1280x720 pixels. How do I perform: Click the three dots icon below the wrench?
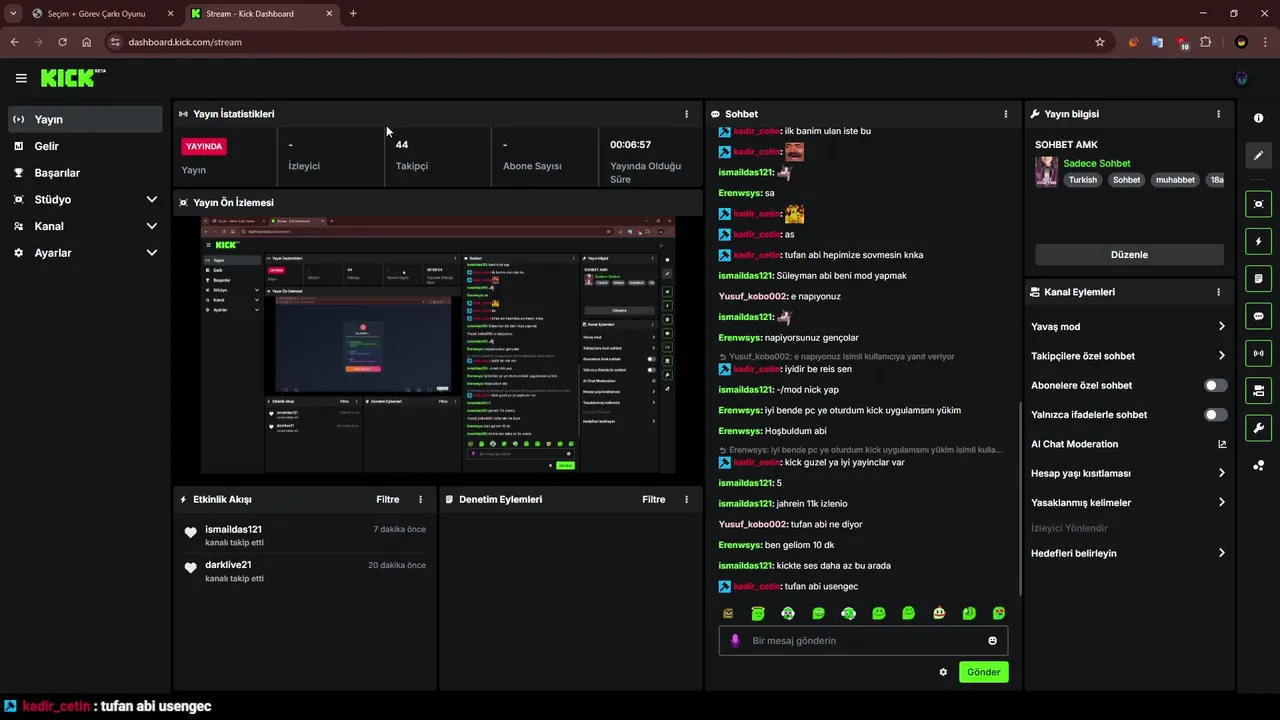[1258, 465]
